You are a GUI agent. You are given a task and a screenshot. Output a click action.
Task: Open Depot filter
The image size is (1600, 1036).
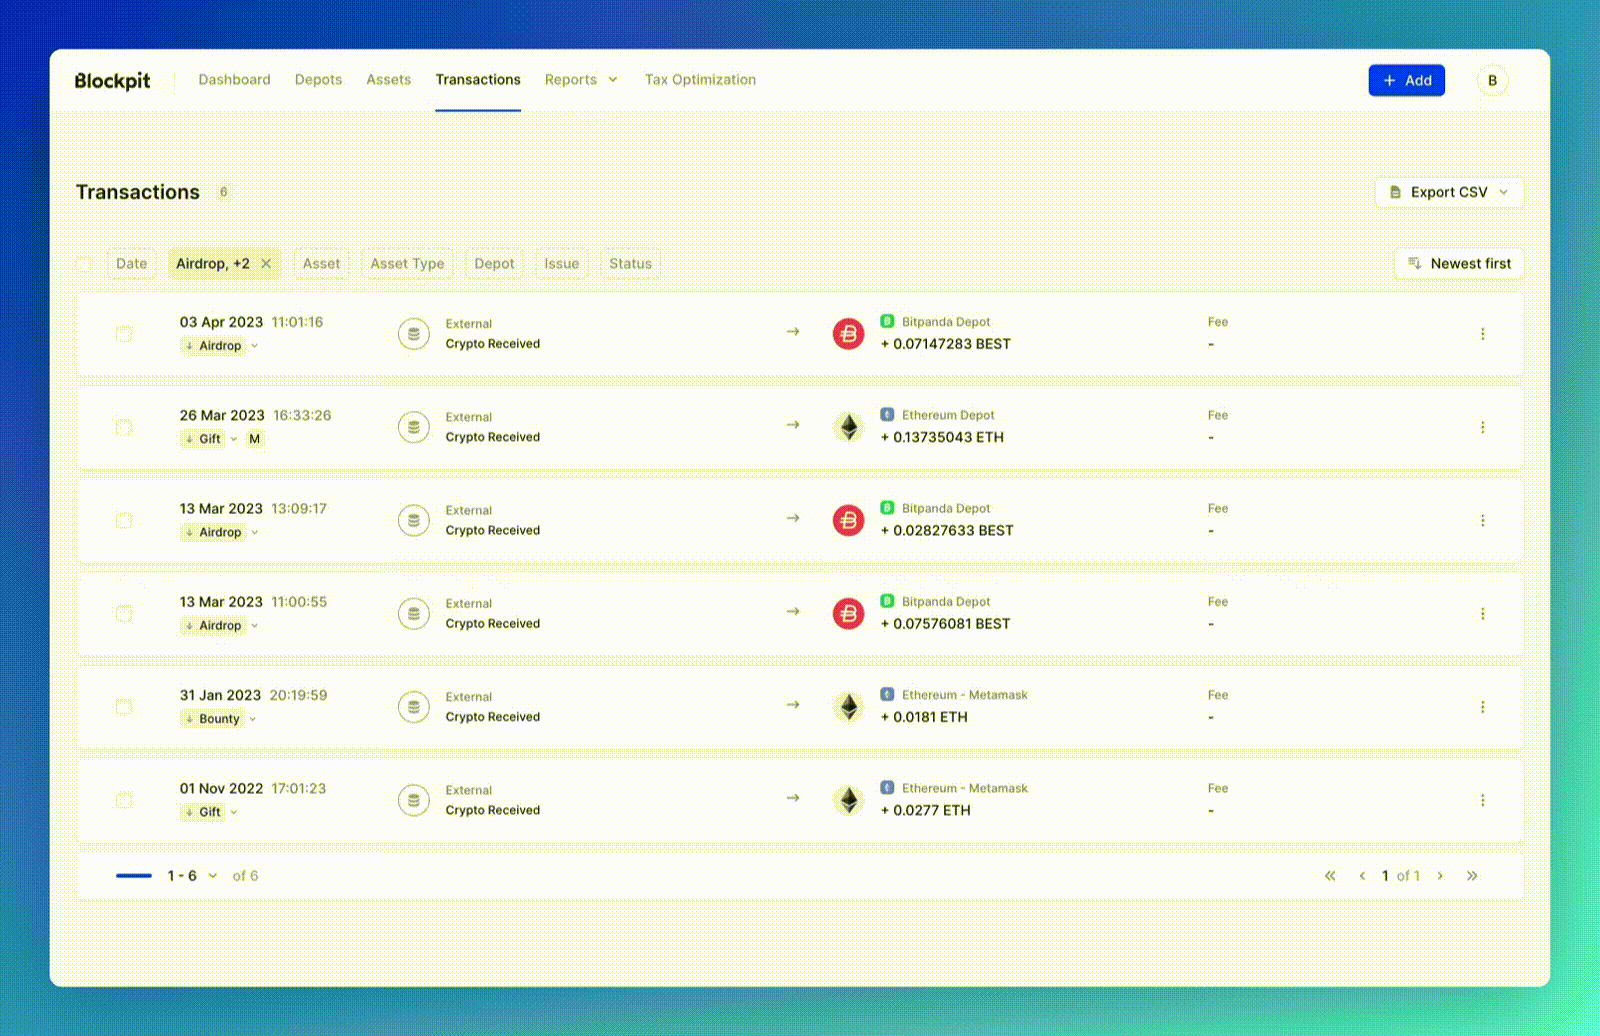coord(494,264)
